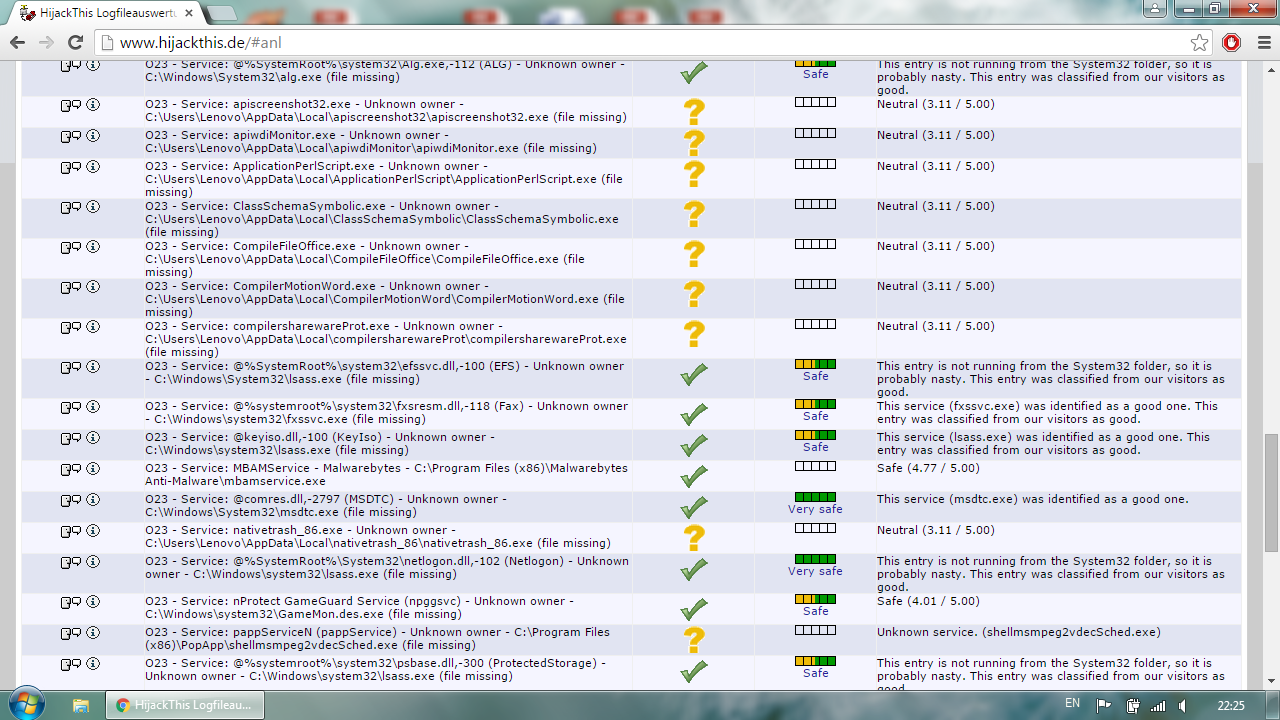
Task: Click the forward navigation arrow
Action: [x=46, y=42]
